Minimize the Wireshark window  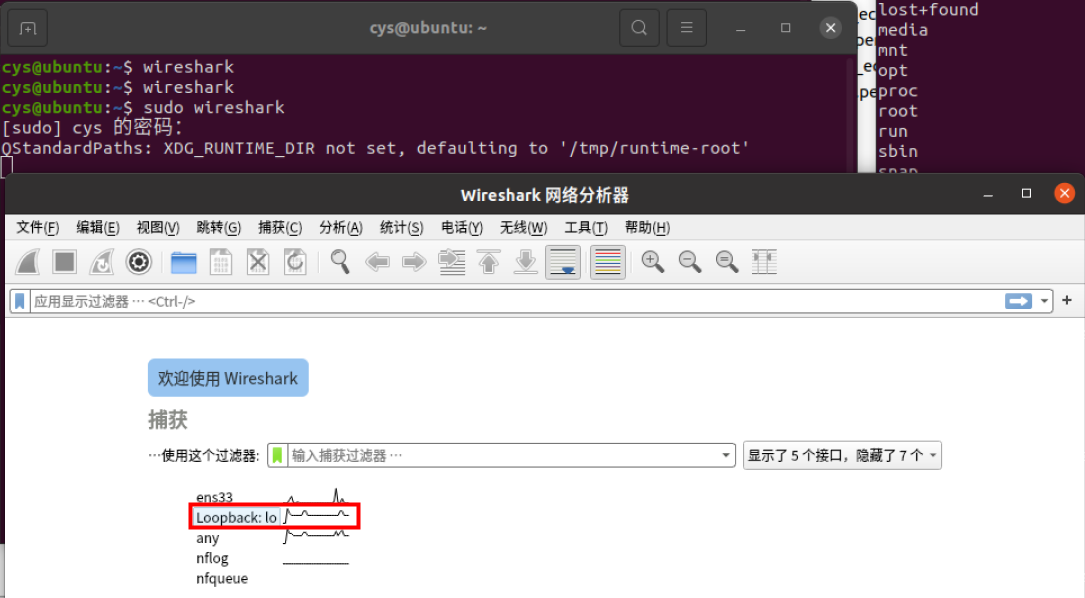[988, 195]
